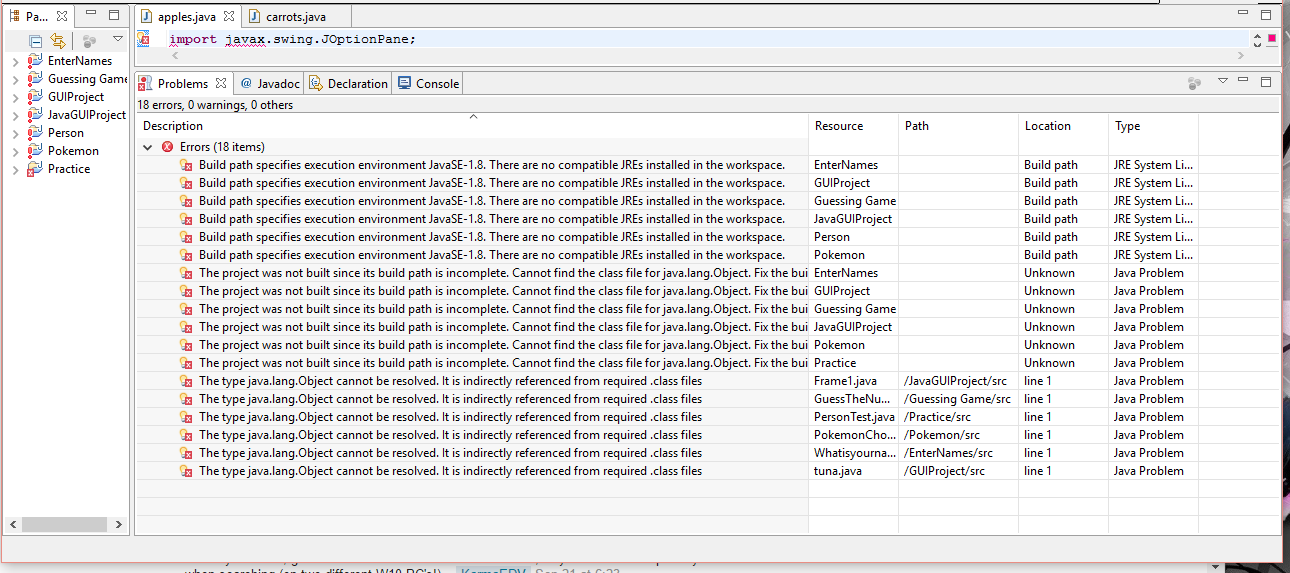This screenshot has width=1290, height=573.
Task: Select the Guessing Game project icon
Action: 35,79
